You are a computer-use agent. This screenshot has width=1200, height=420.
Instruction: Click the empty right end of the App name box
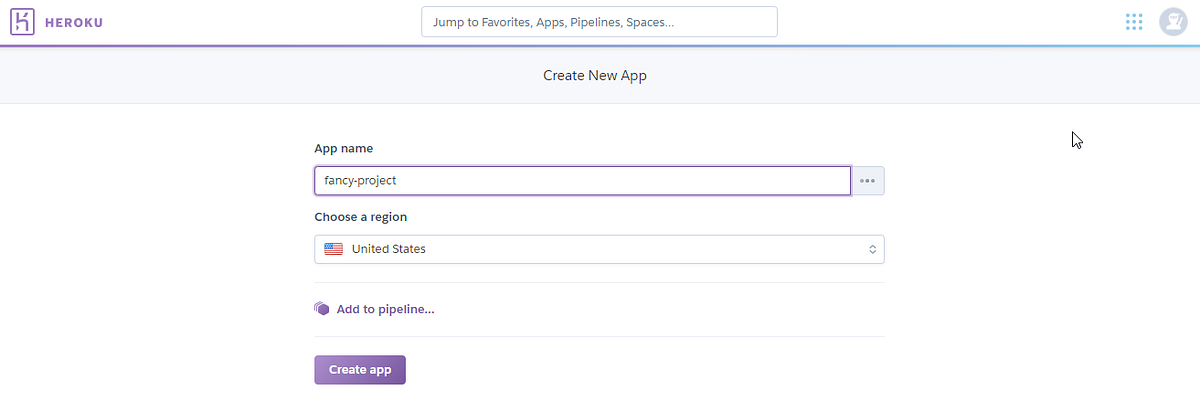(800, 180)
